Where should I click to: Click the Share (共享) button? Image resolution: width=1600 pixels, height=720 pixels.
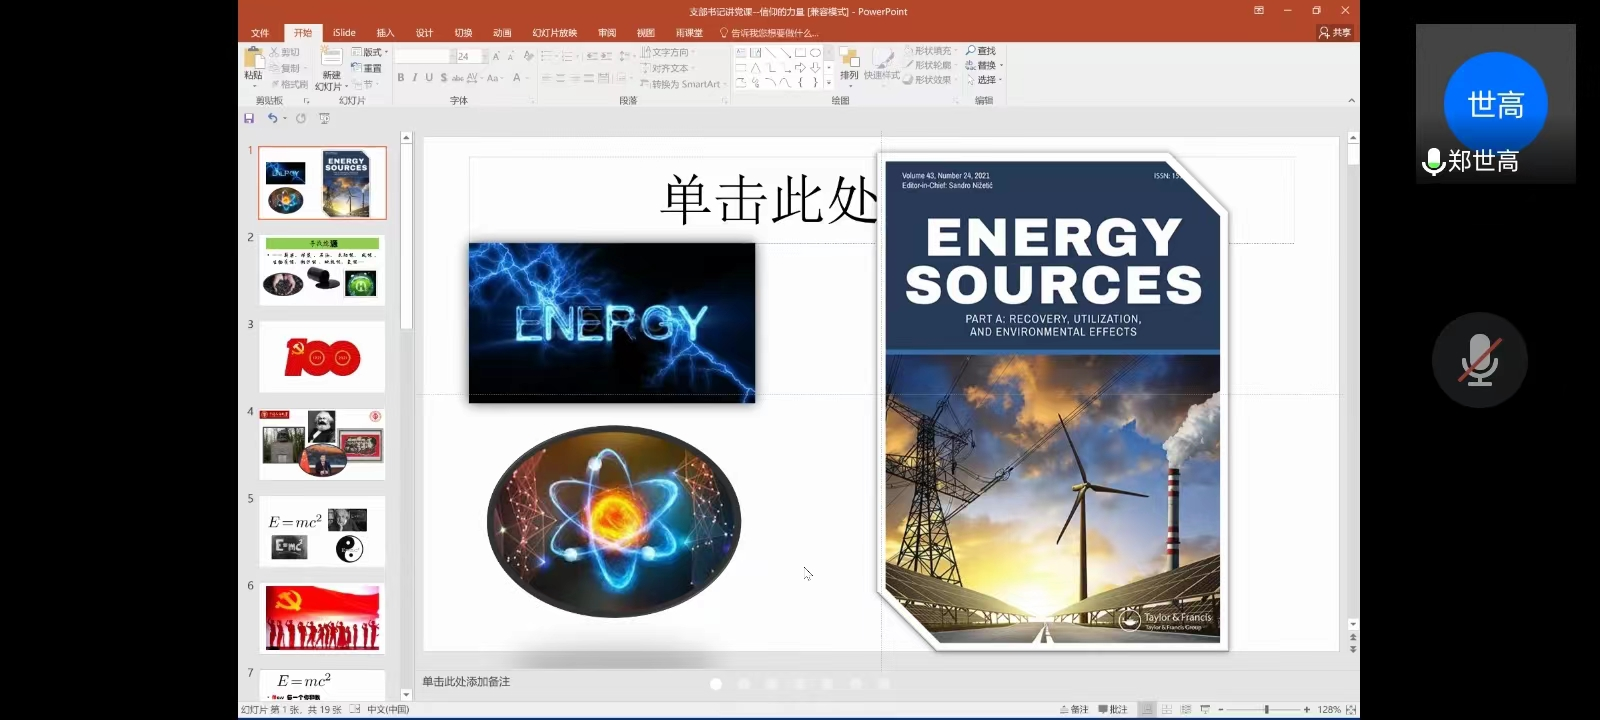pyautogui.click(x=1335, y=33)
